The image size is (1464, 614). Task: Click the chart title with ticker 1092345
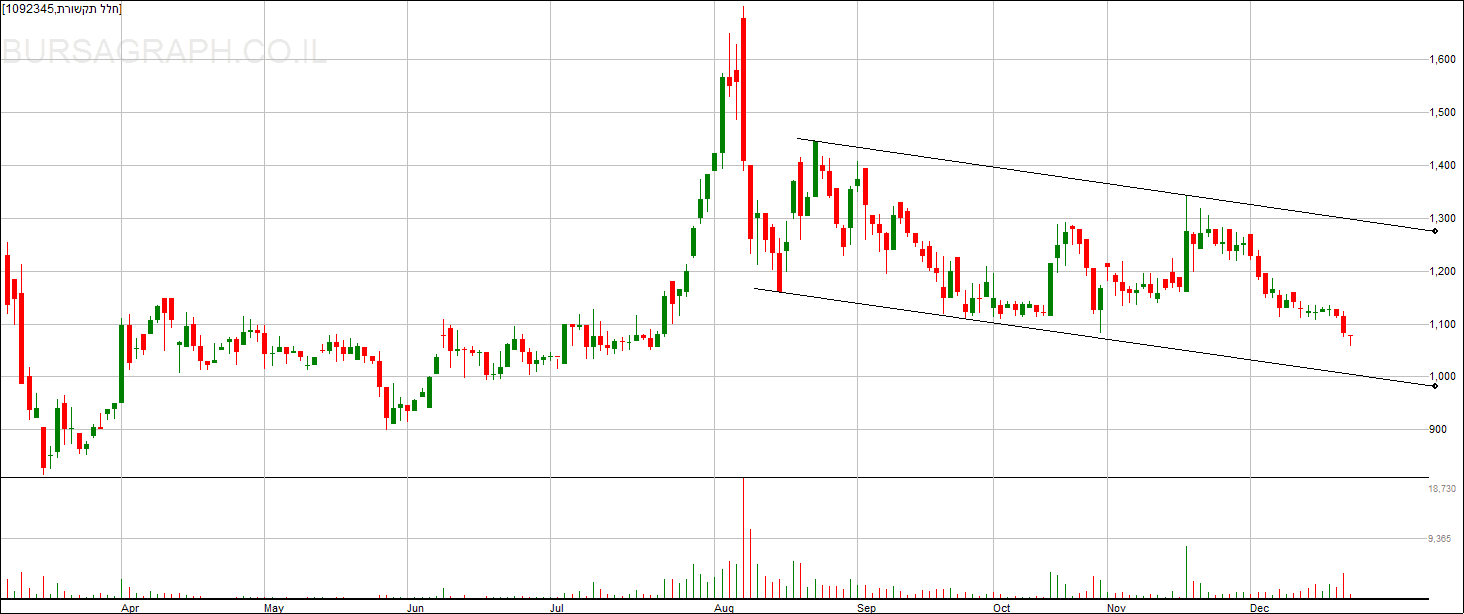pyautogui.click(x=62, y=8)
